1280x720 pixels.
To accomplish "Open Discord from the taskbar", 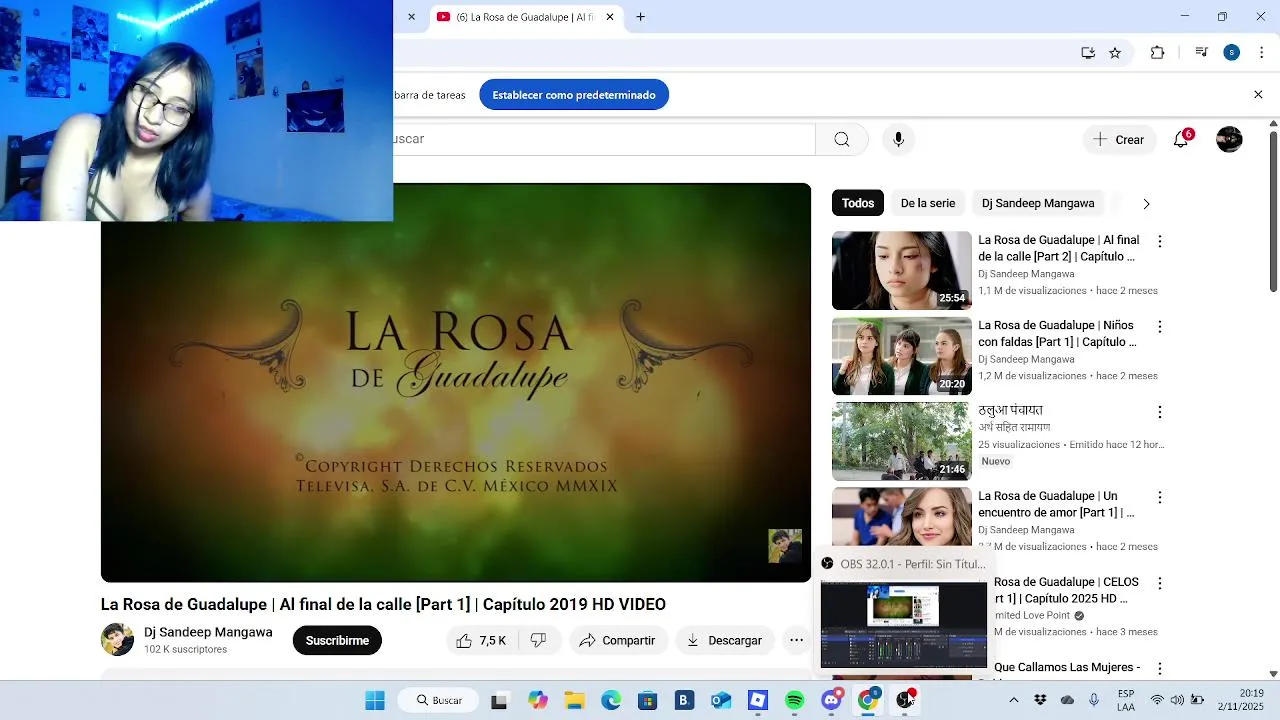I will (x=831, y=700).
